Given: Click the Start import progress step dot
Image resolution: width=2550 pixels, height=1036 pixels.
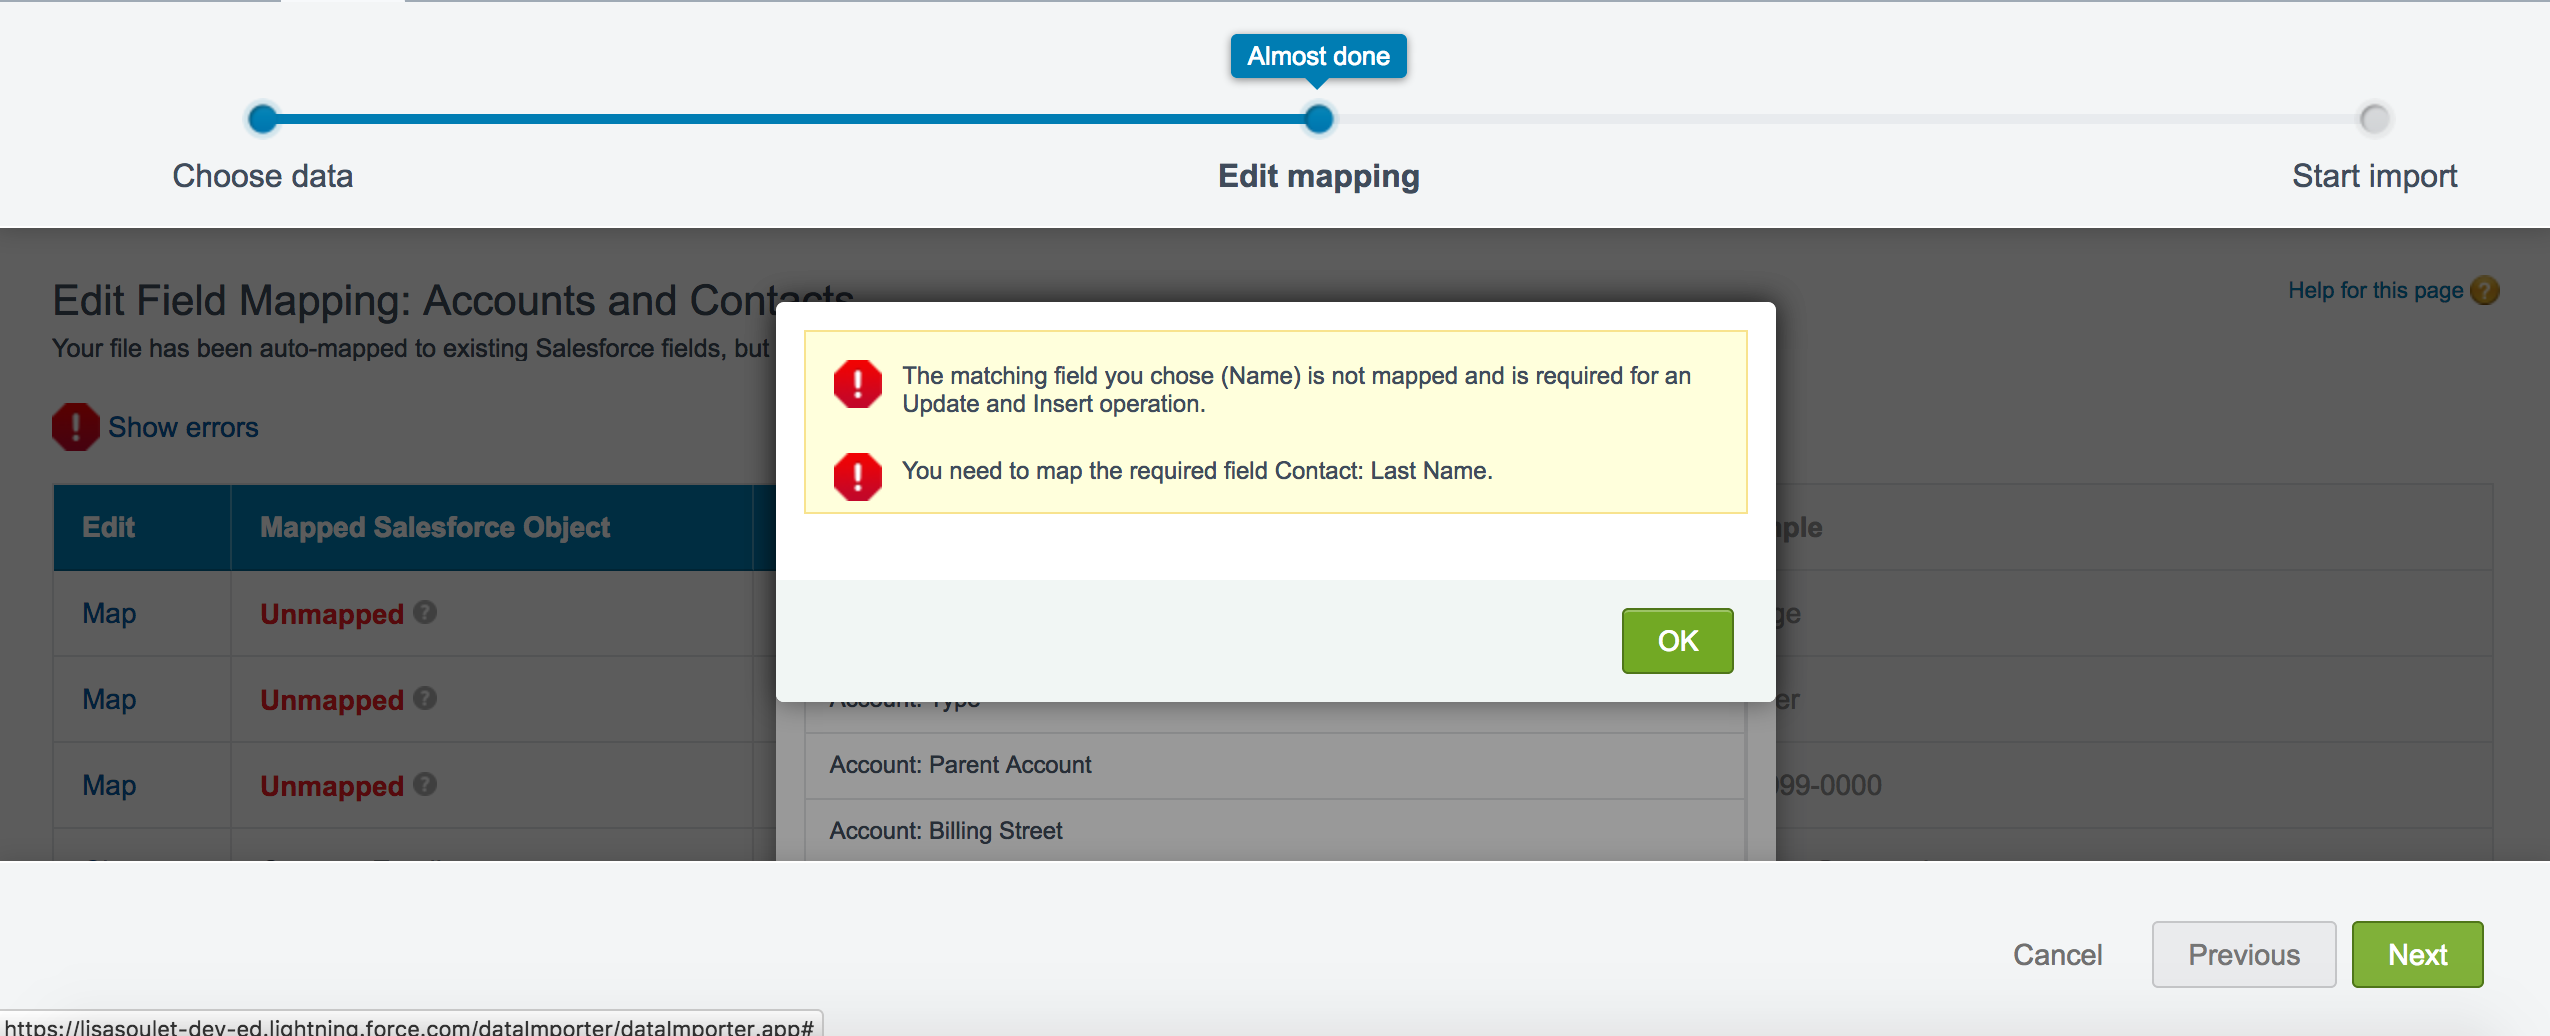Looking at the screenshot, I should pos(2374,119).
